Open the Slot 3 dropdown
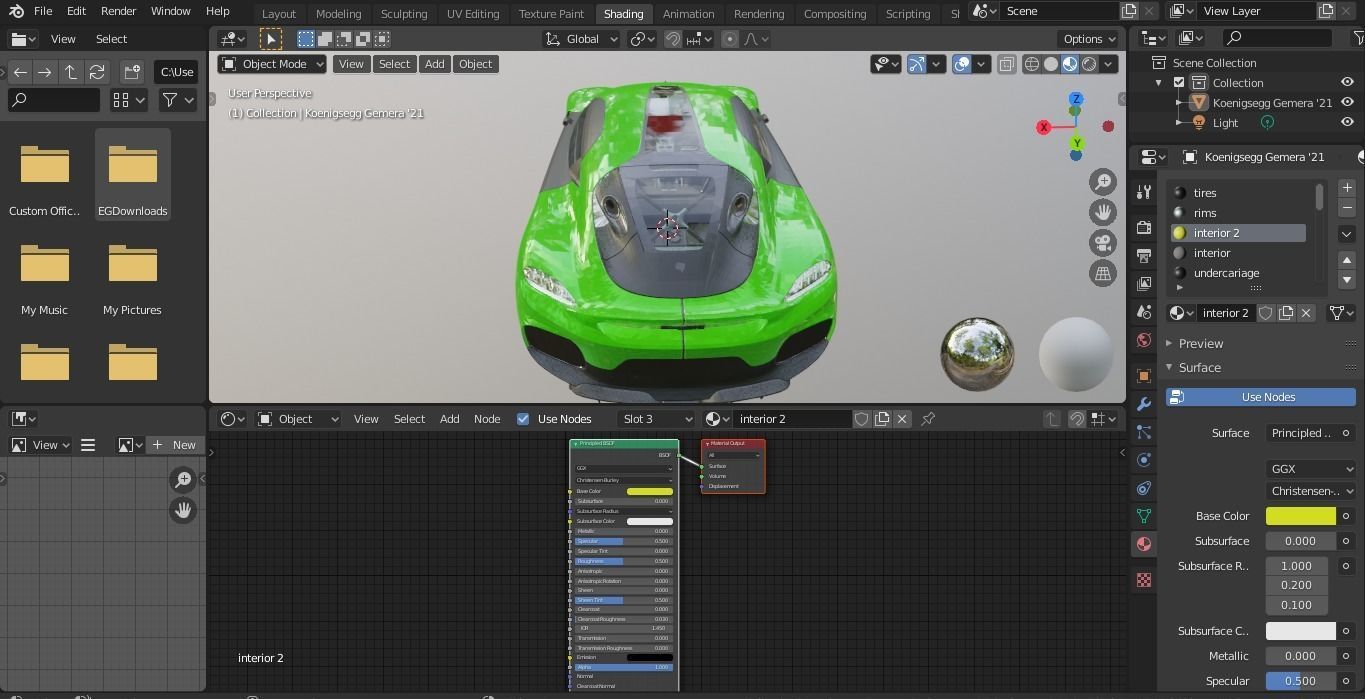The width and height of the screenshot is (1365, 699). tap(656, 419)
